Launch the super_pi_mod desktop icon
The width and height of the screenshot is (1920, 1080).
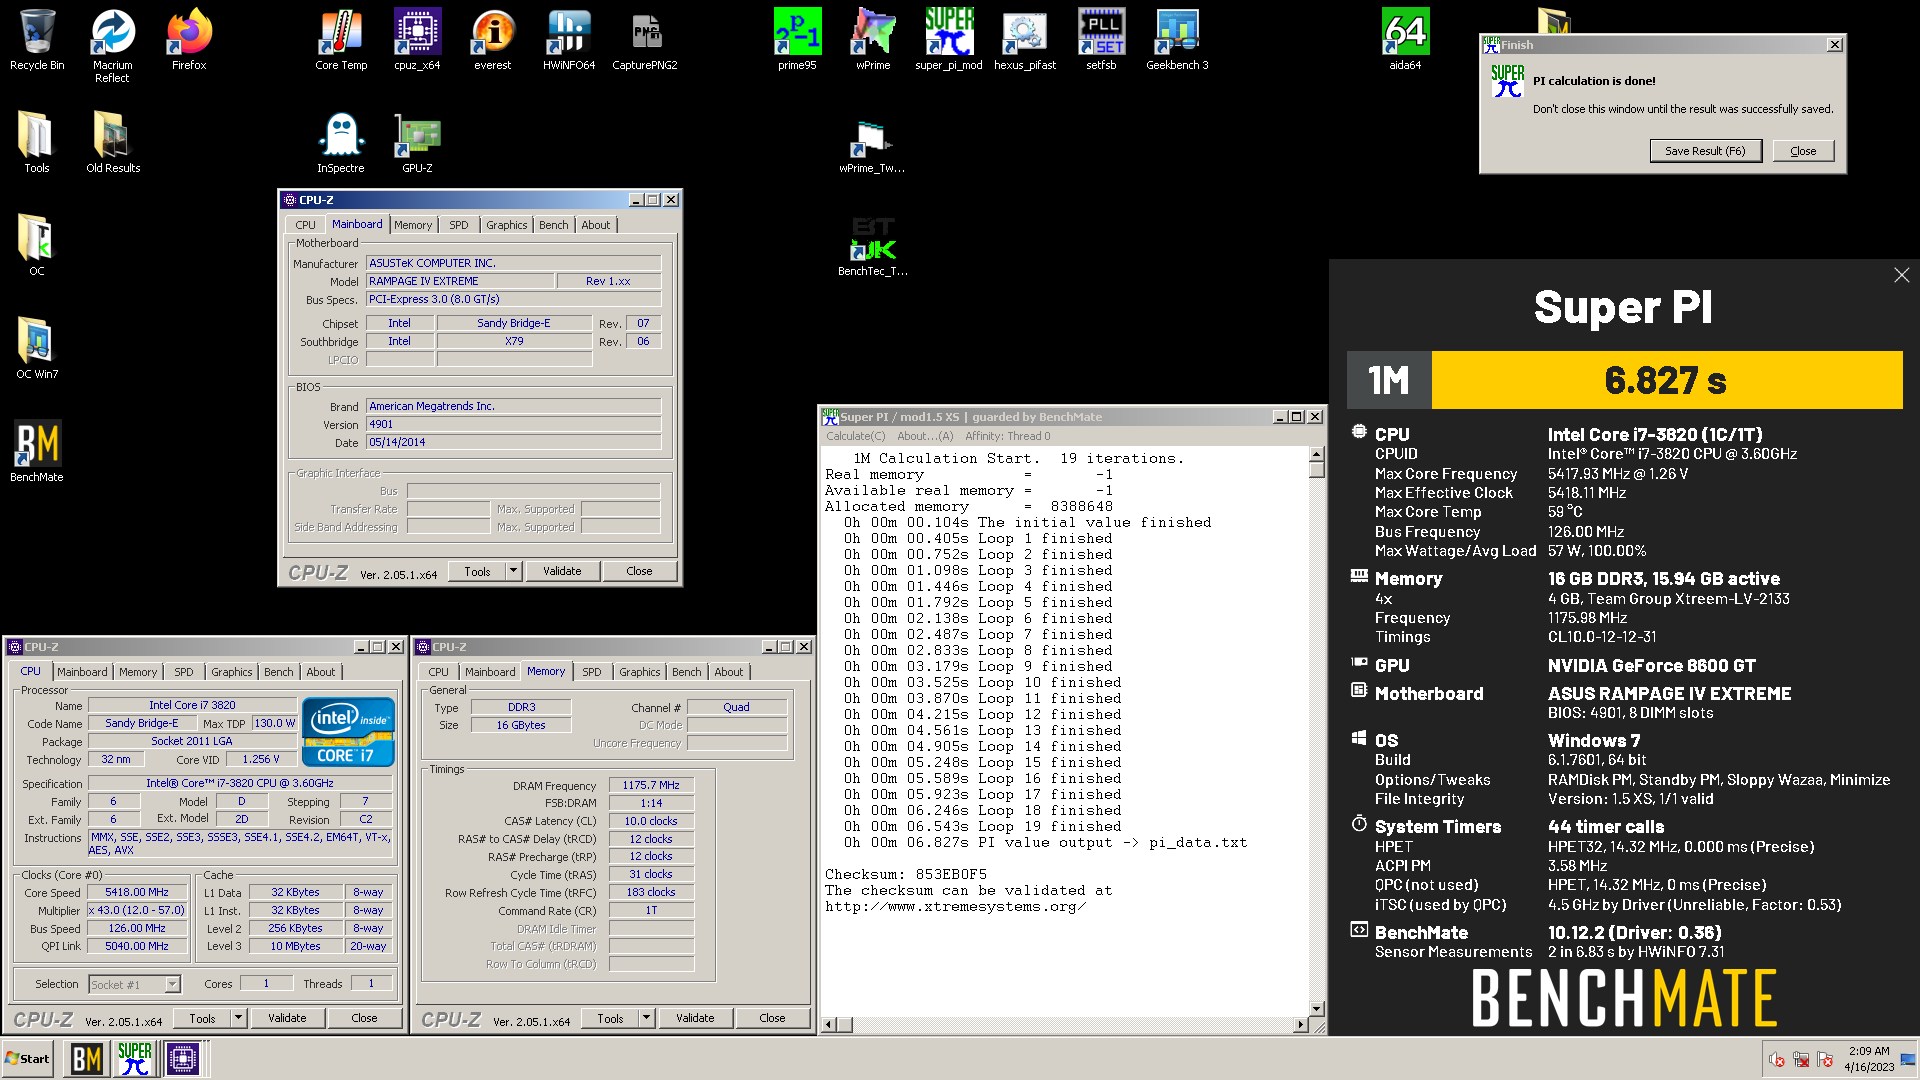pyautogui.click(x=949, y=40)
